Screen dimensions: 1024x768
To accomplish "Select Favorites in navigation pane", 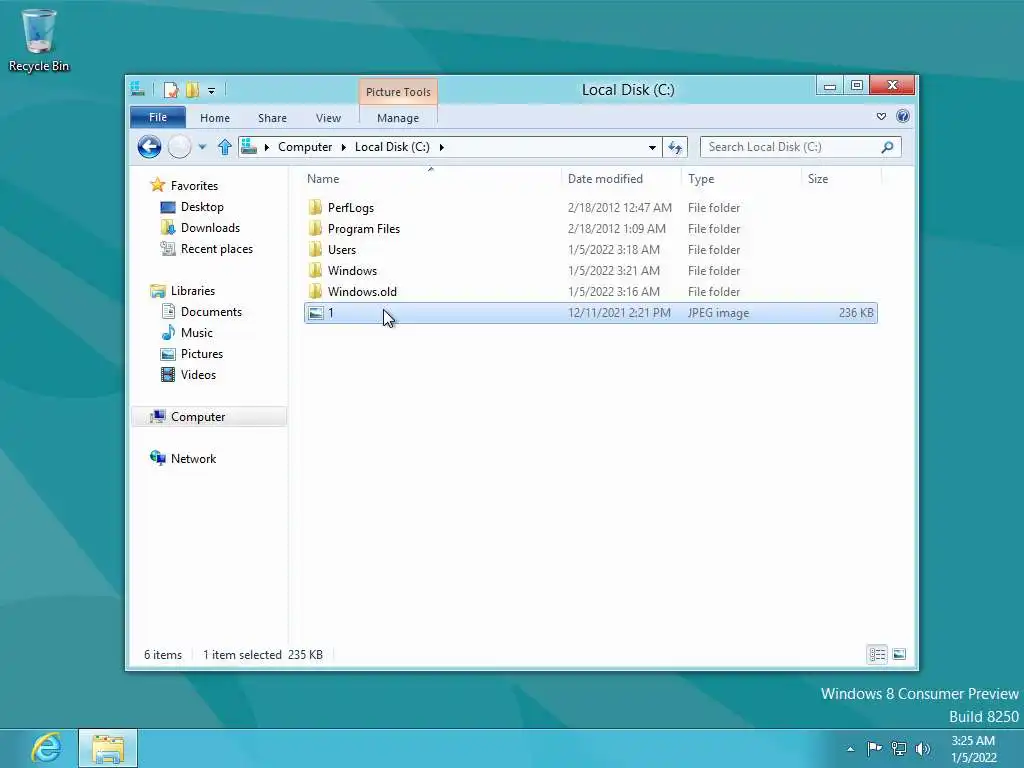I will (194, 185).
